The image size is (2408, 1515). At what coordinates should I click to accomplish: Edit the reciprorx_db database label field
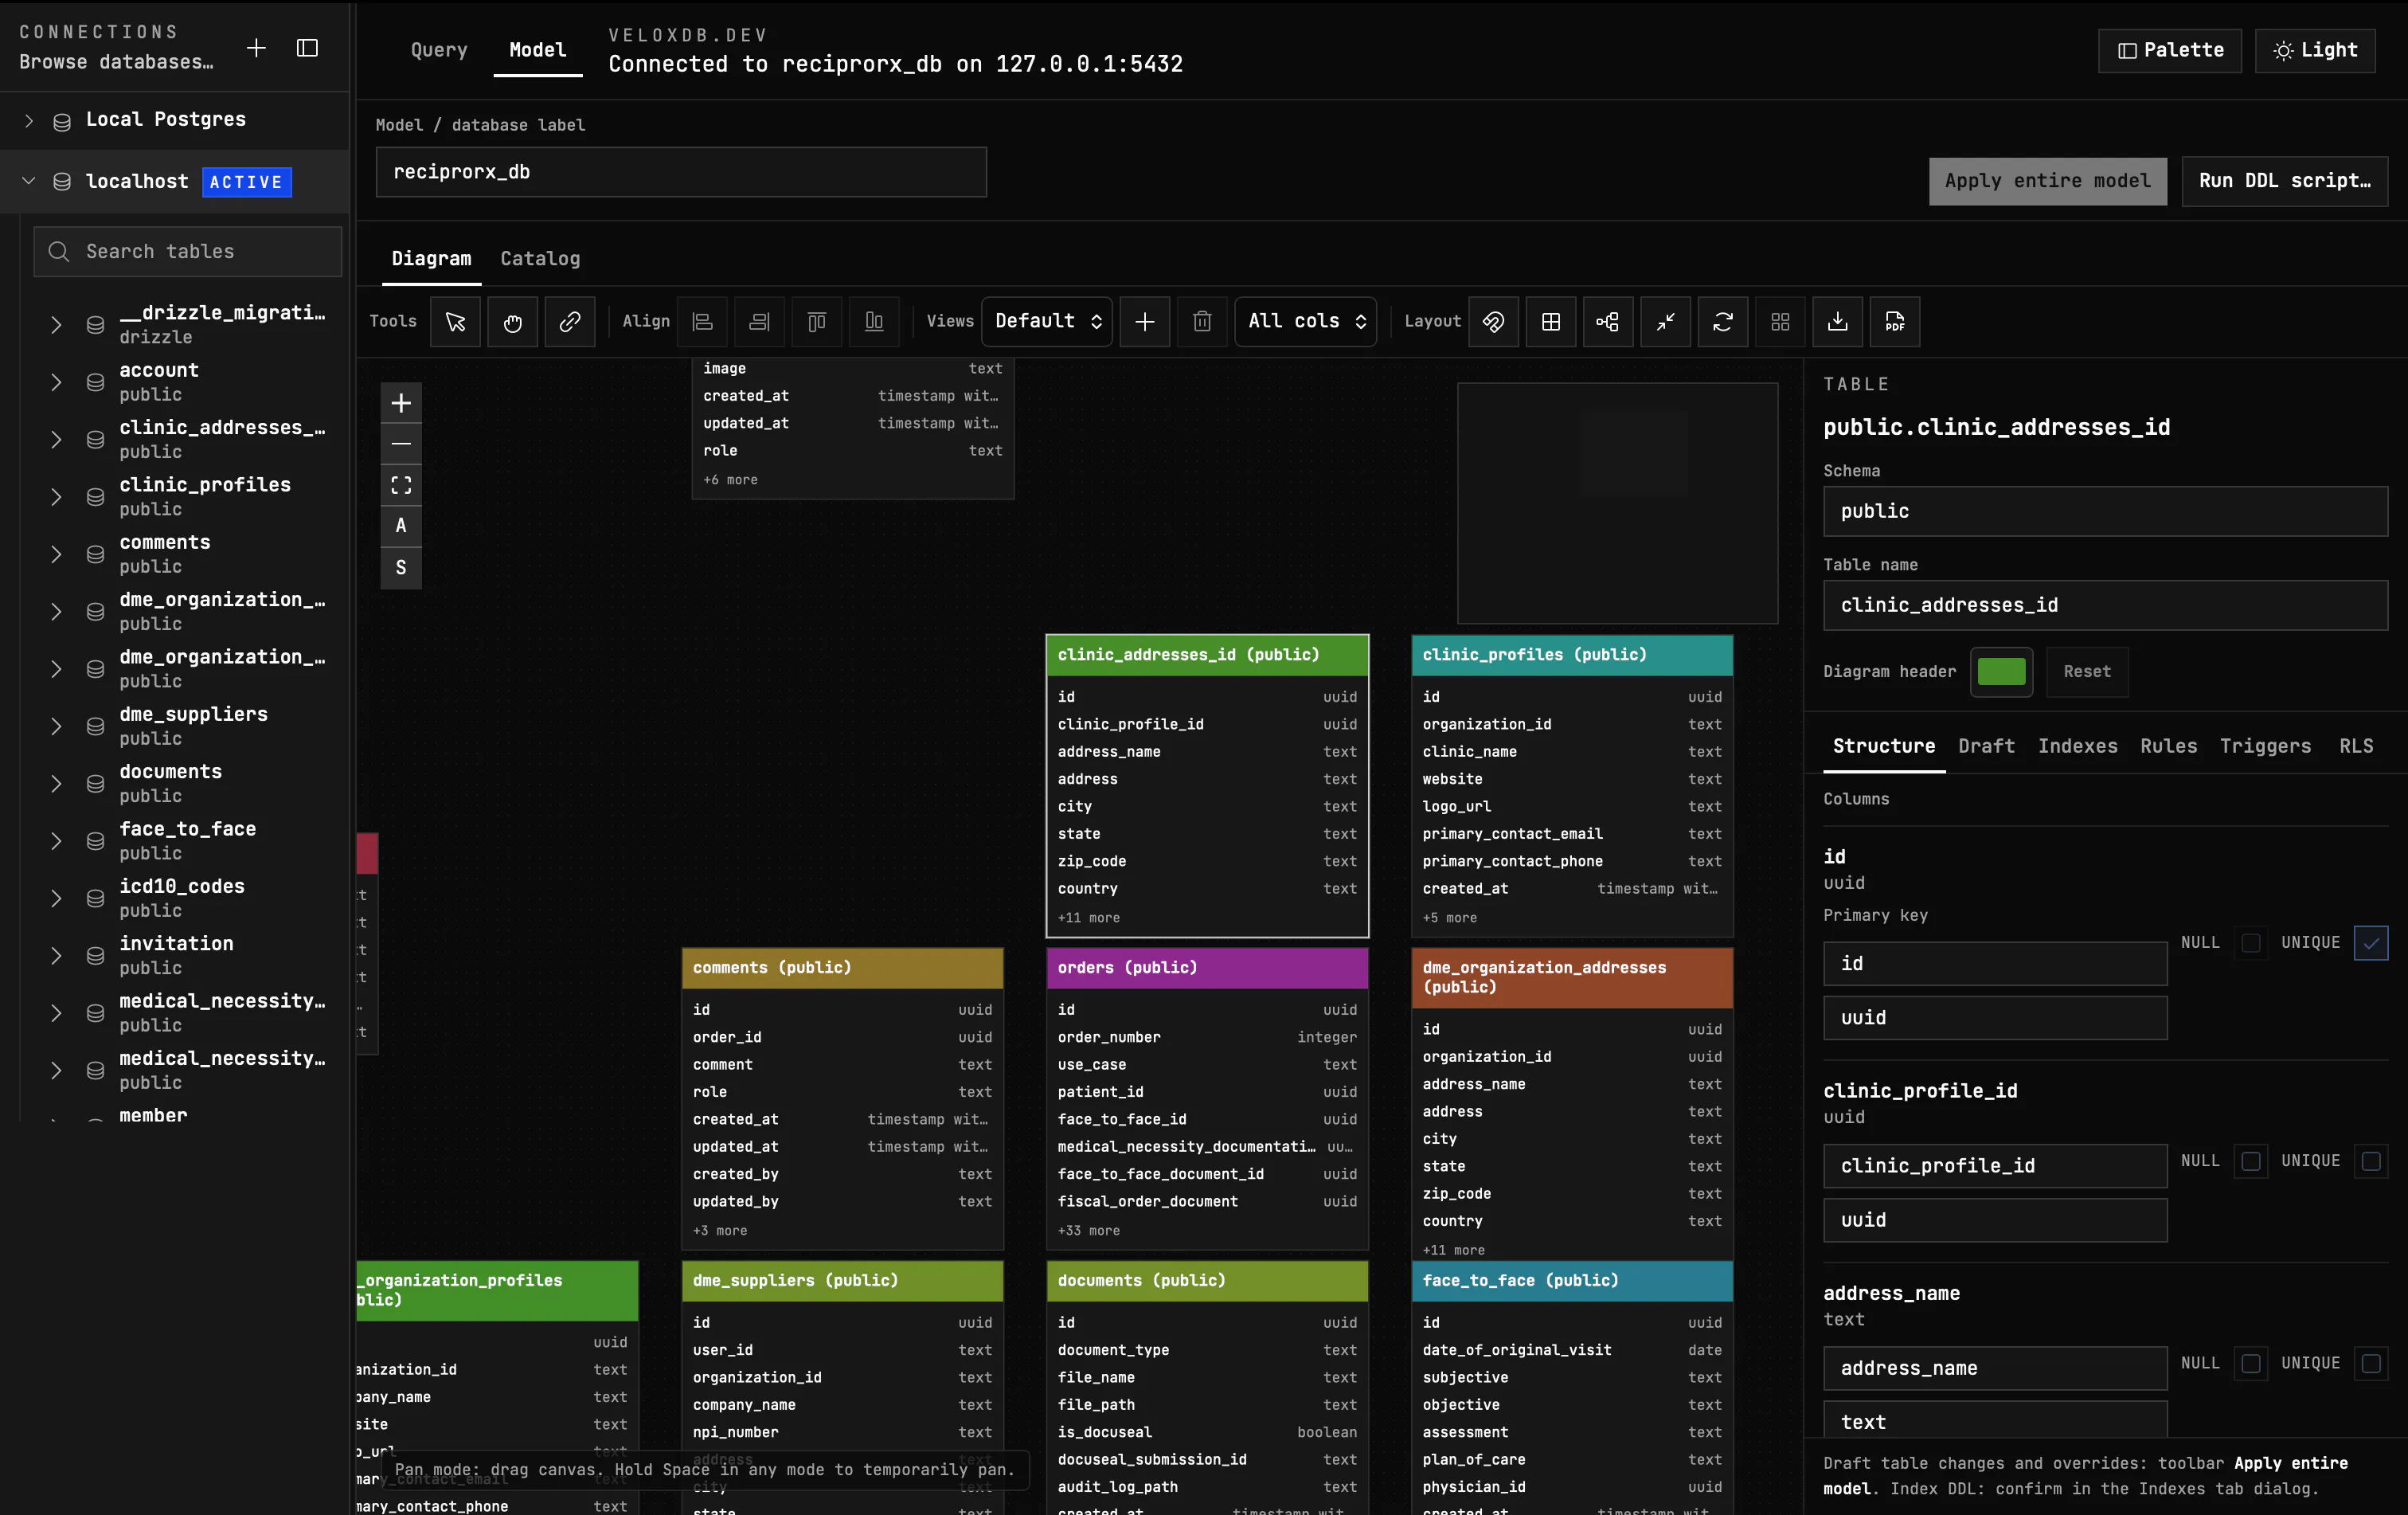[x=681, y=172]
